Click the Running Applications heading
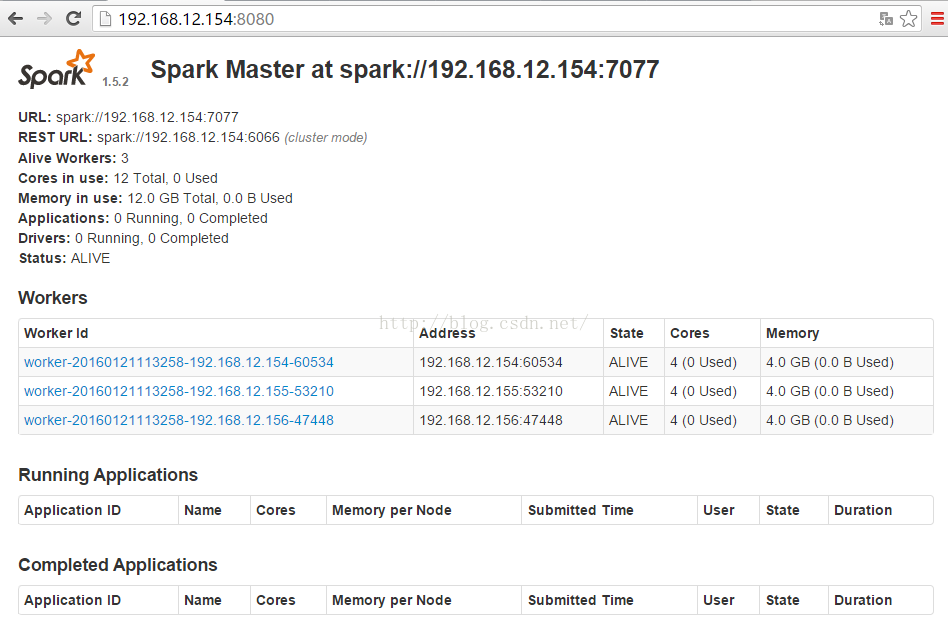 108,475
